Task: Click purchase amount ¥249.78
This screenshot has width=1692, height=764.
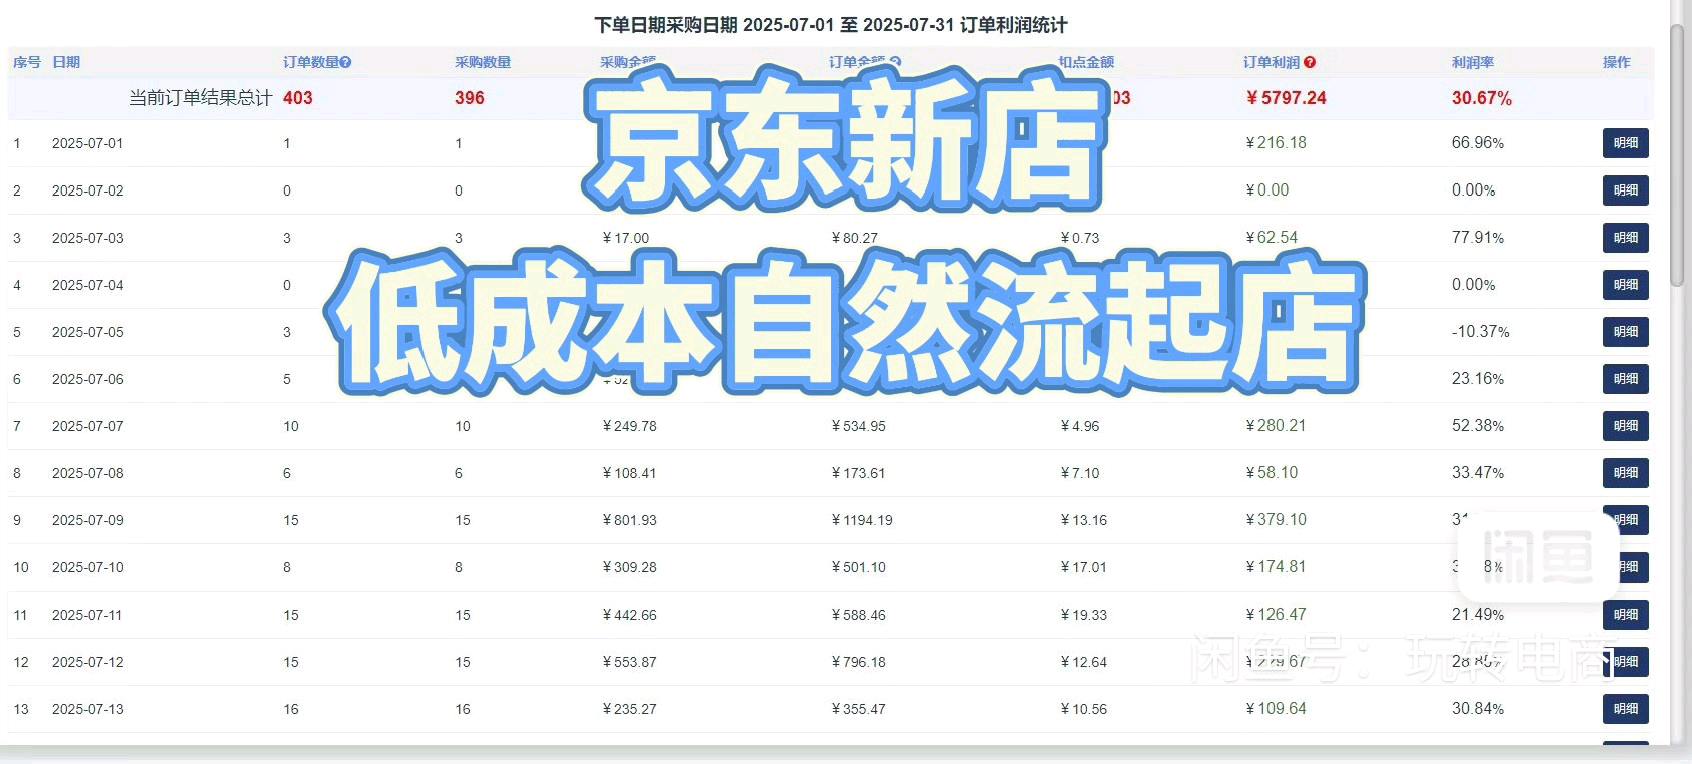Action: tap(630, 426)
